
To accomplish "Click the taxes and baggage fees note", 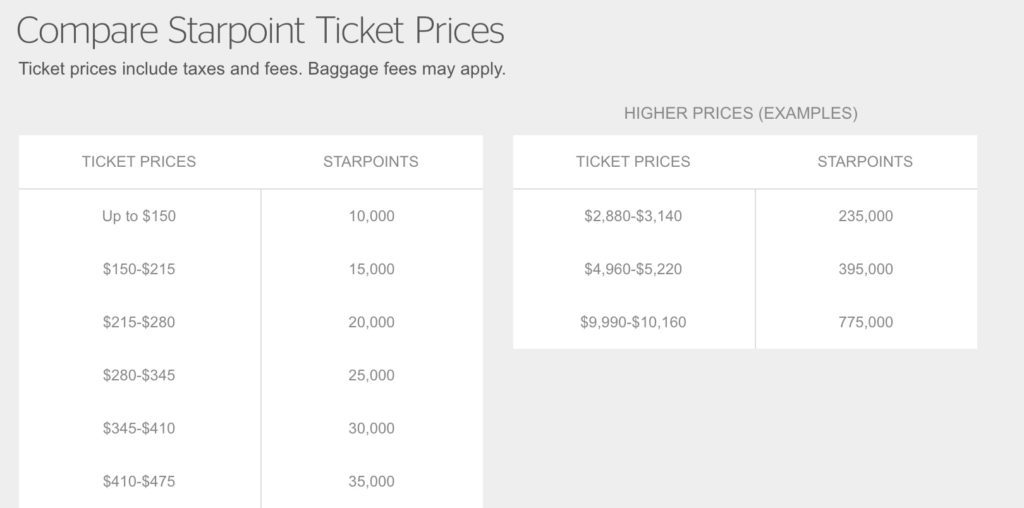I will (262, 71).
